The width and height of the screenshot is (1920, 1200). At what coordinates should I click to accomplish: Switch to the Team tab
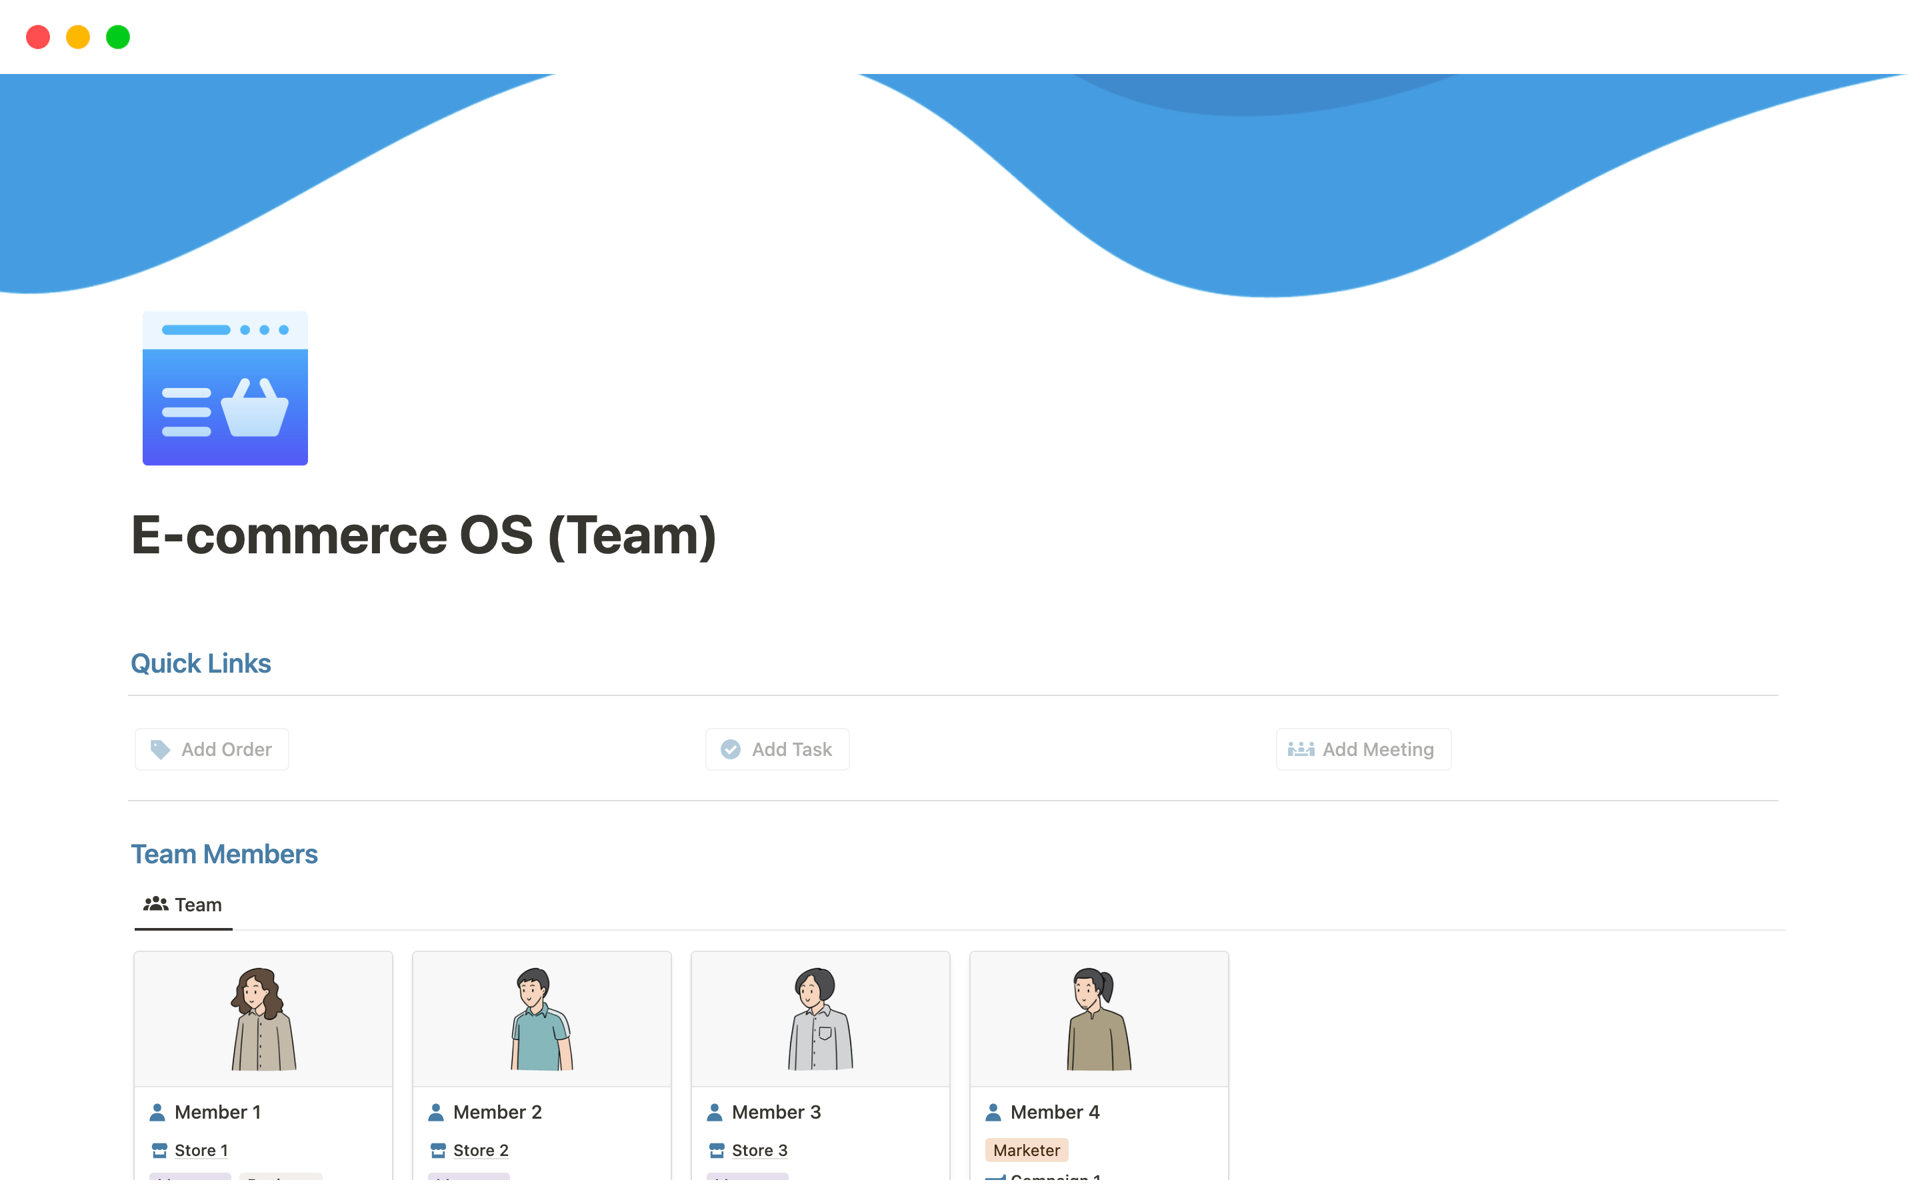point(183,904)
